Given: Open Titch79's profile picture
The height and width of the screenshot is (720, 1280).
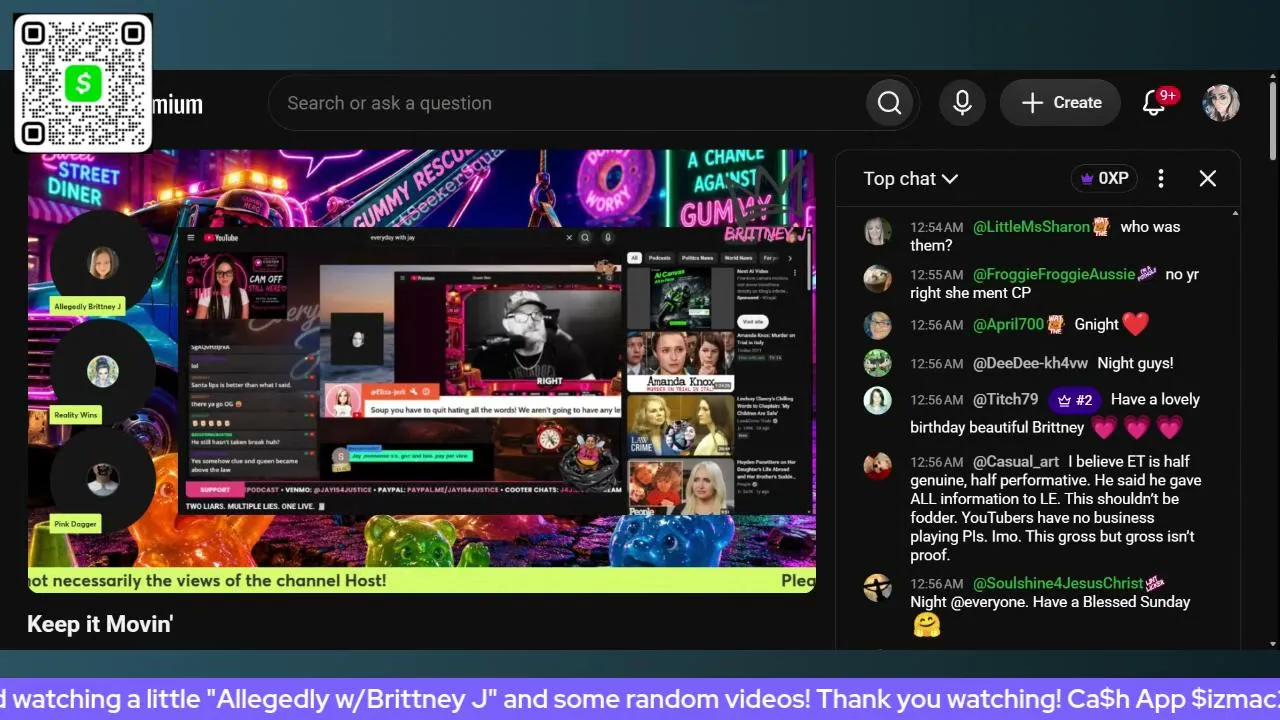Looking at the screenshot, I should click(x=877, y=400).
